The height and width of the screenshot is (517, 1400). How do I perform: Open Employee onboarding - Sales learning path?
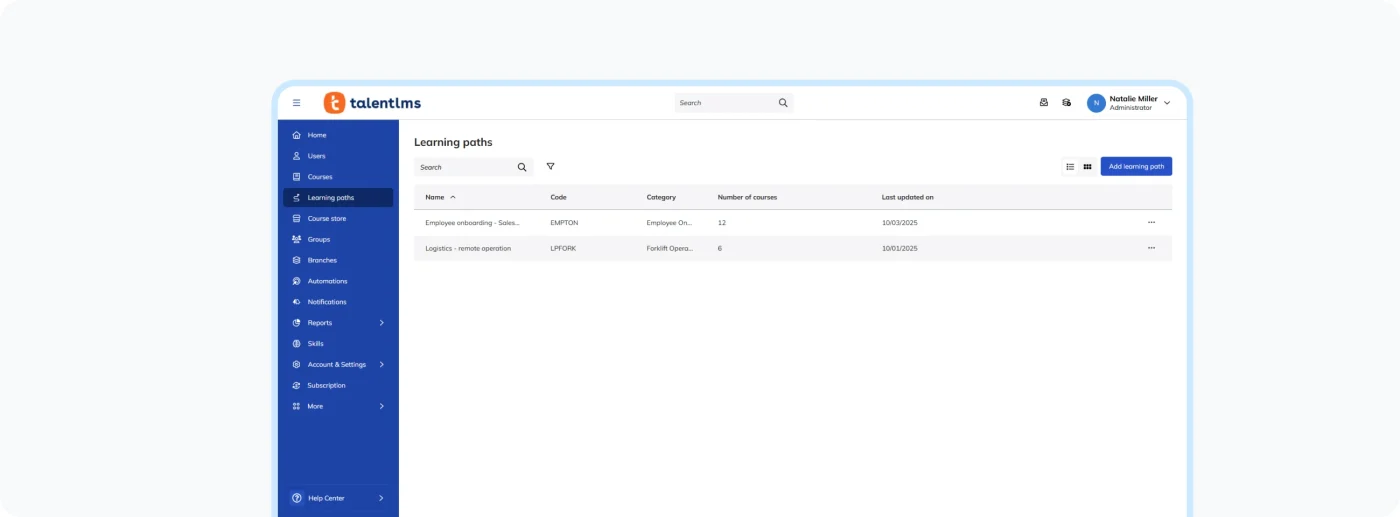[x=472, y=222]
